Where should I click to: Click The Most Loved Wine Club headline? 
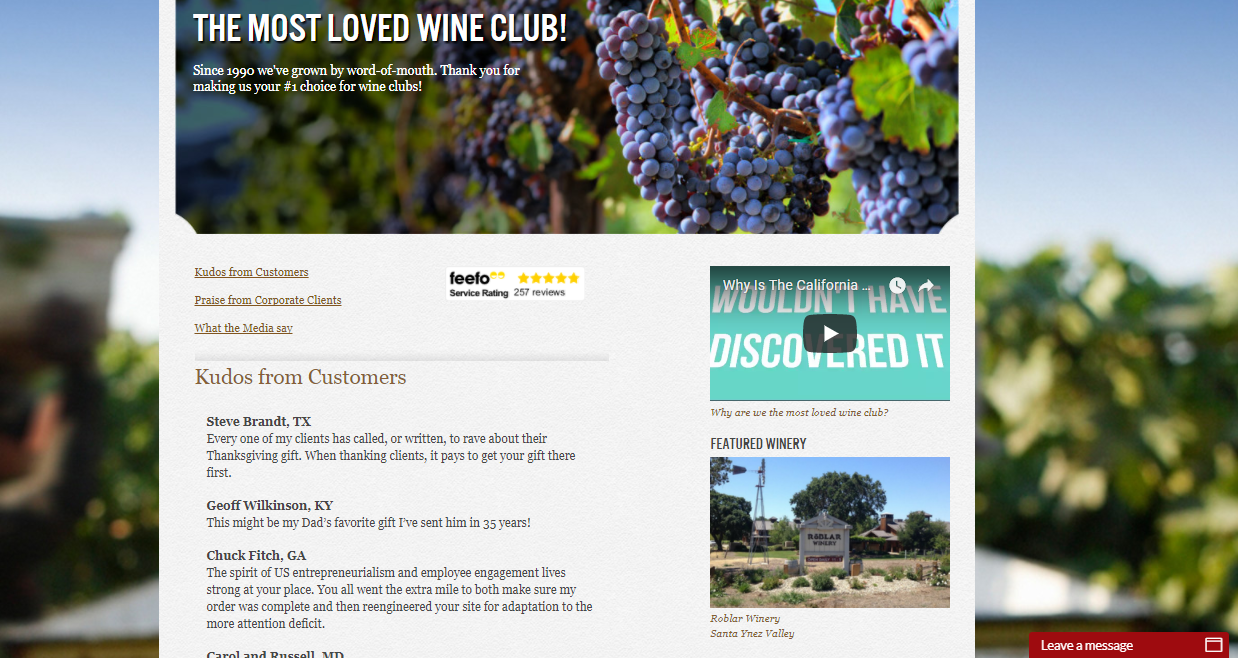coord(380,28)
